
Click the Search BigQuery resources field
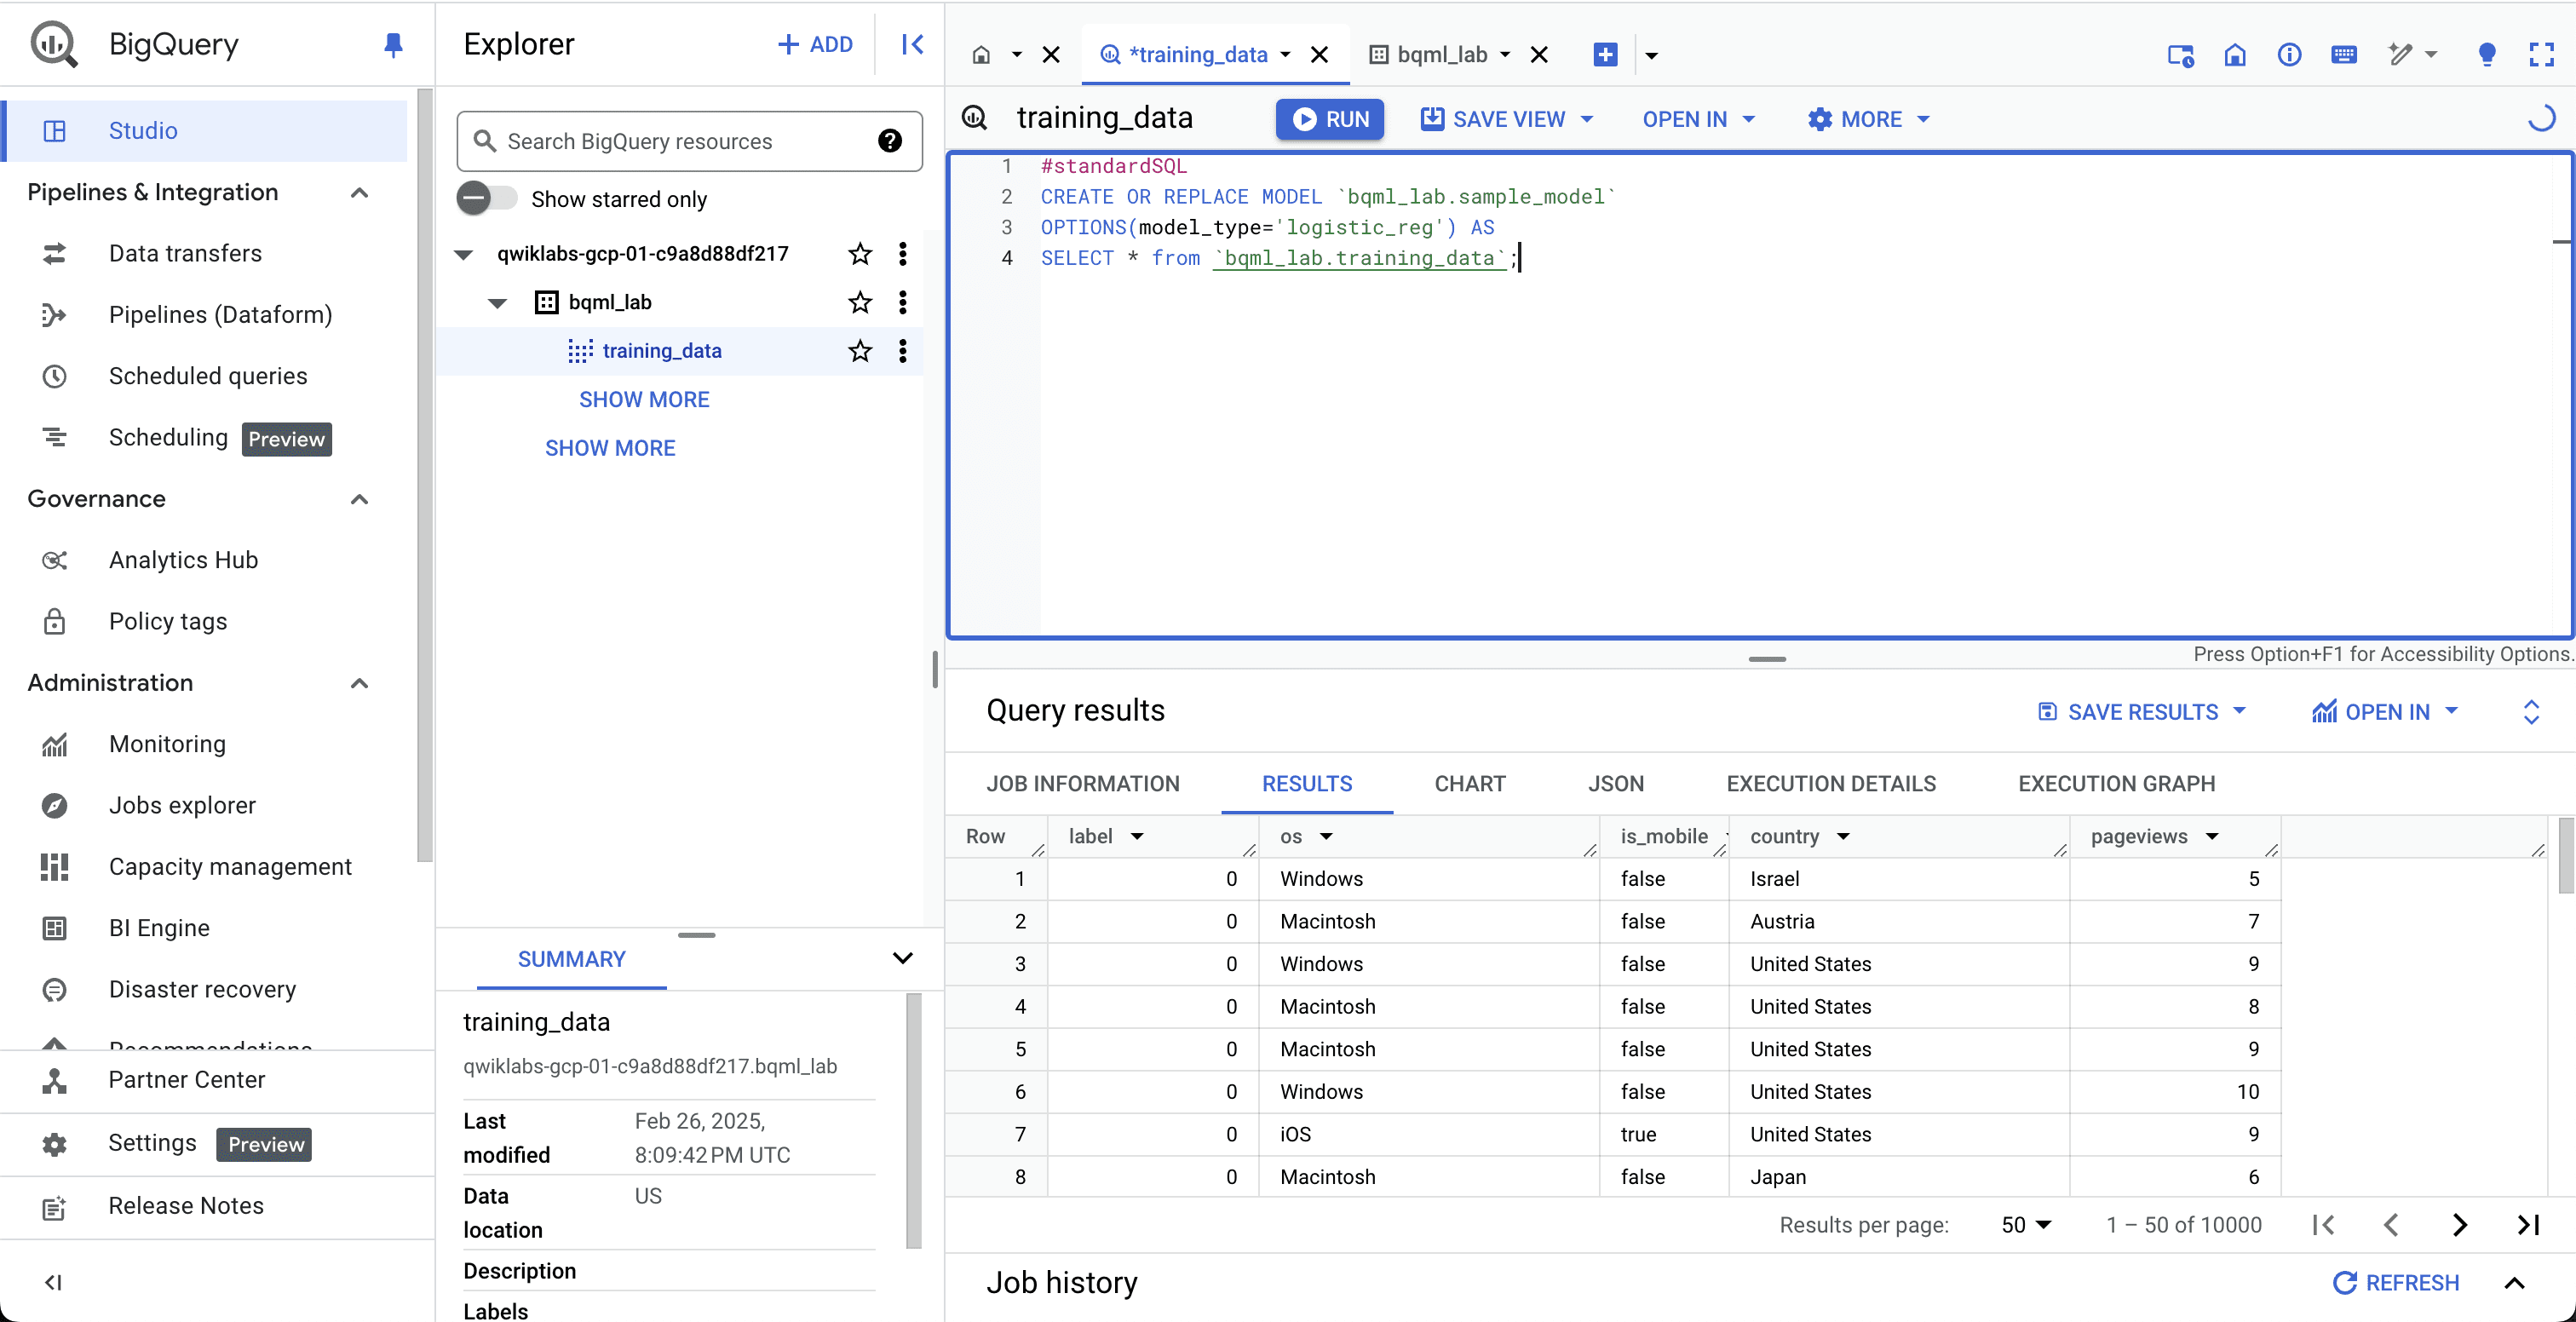(689, 141)
